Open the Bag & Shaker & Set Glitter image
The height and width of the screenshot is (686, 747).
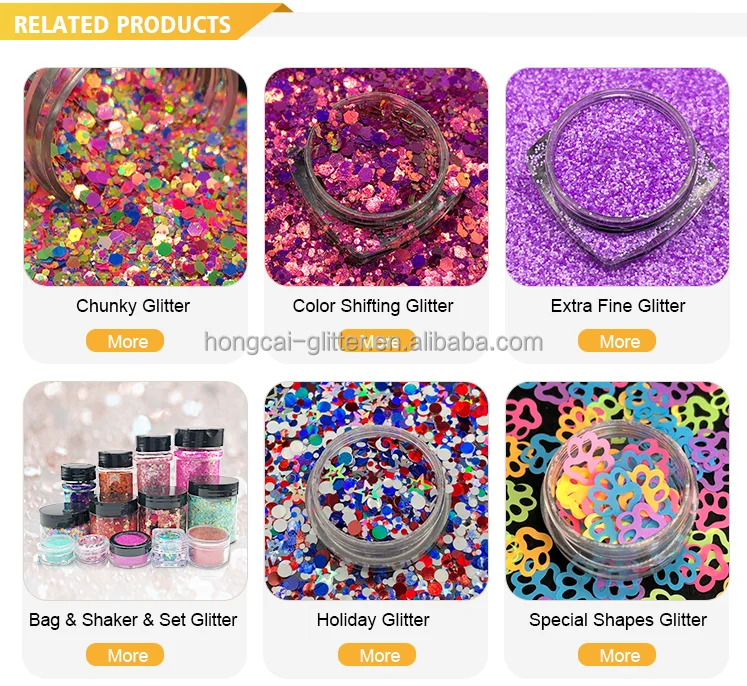point(135,490)
